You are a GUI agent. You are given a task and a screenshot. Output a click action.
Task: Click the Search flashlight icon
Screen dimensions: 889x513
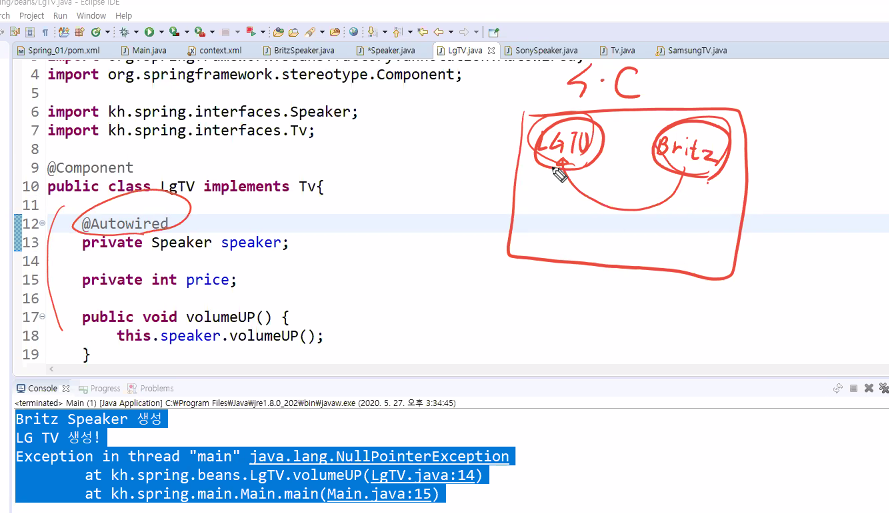pyautogui.click(x=310, y=32)
